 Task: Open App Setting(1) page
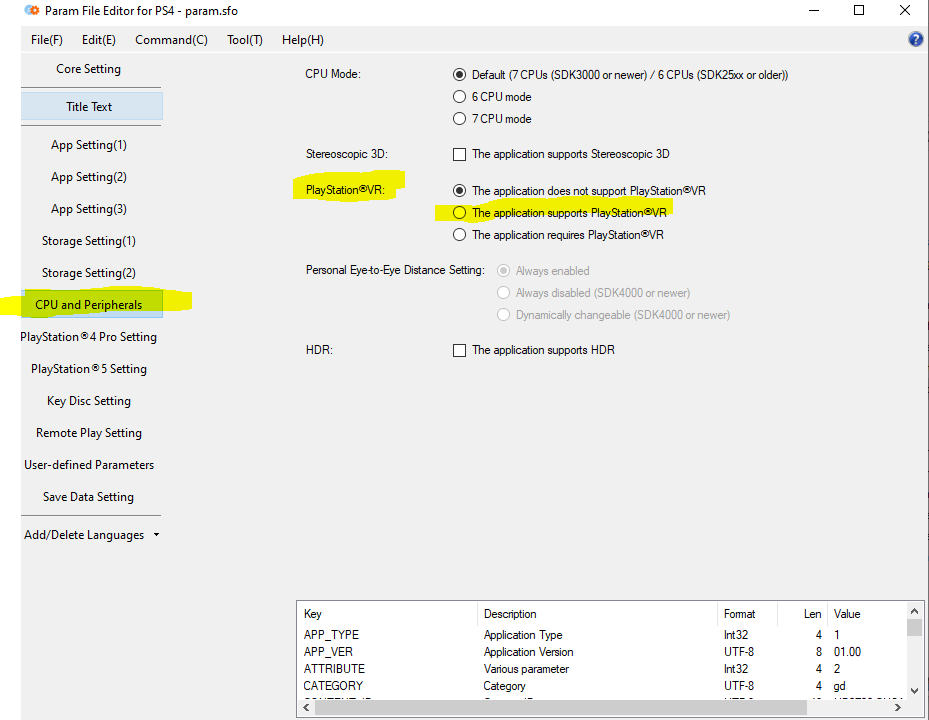89,145
